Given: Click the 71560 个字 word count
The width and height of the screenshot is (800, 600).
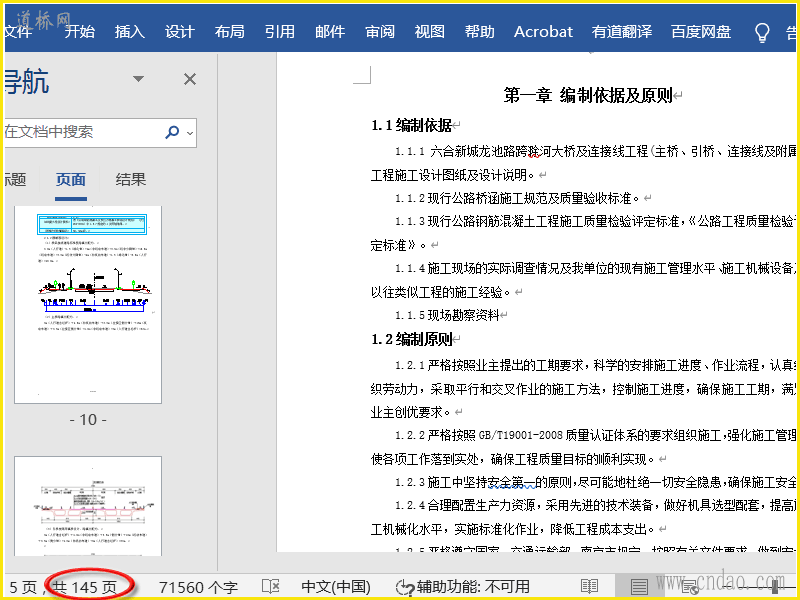Looking at the screenshot, I should pos(198,587).
